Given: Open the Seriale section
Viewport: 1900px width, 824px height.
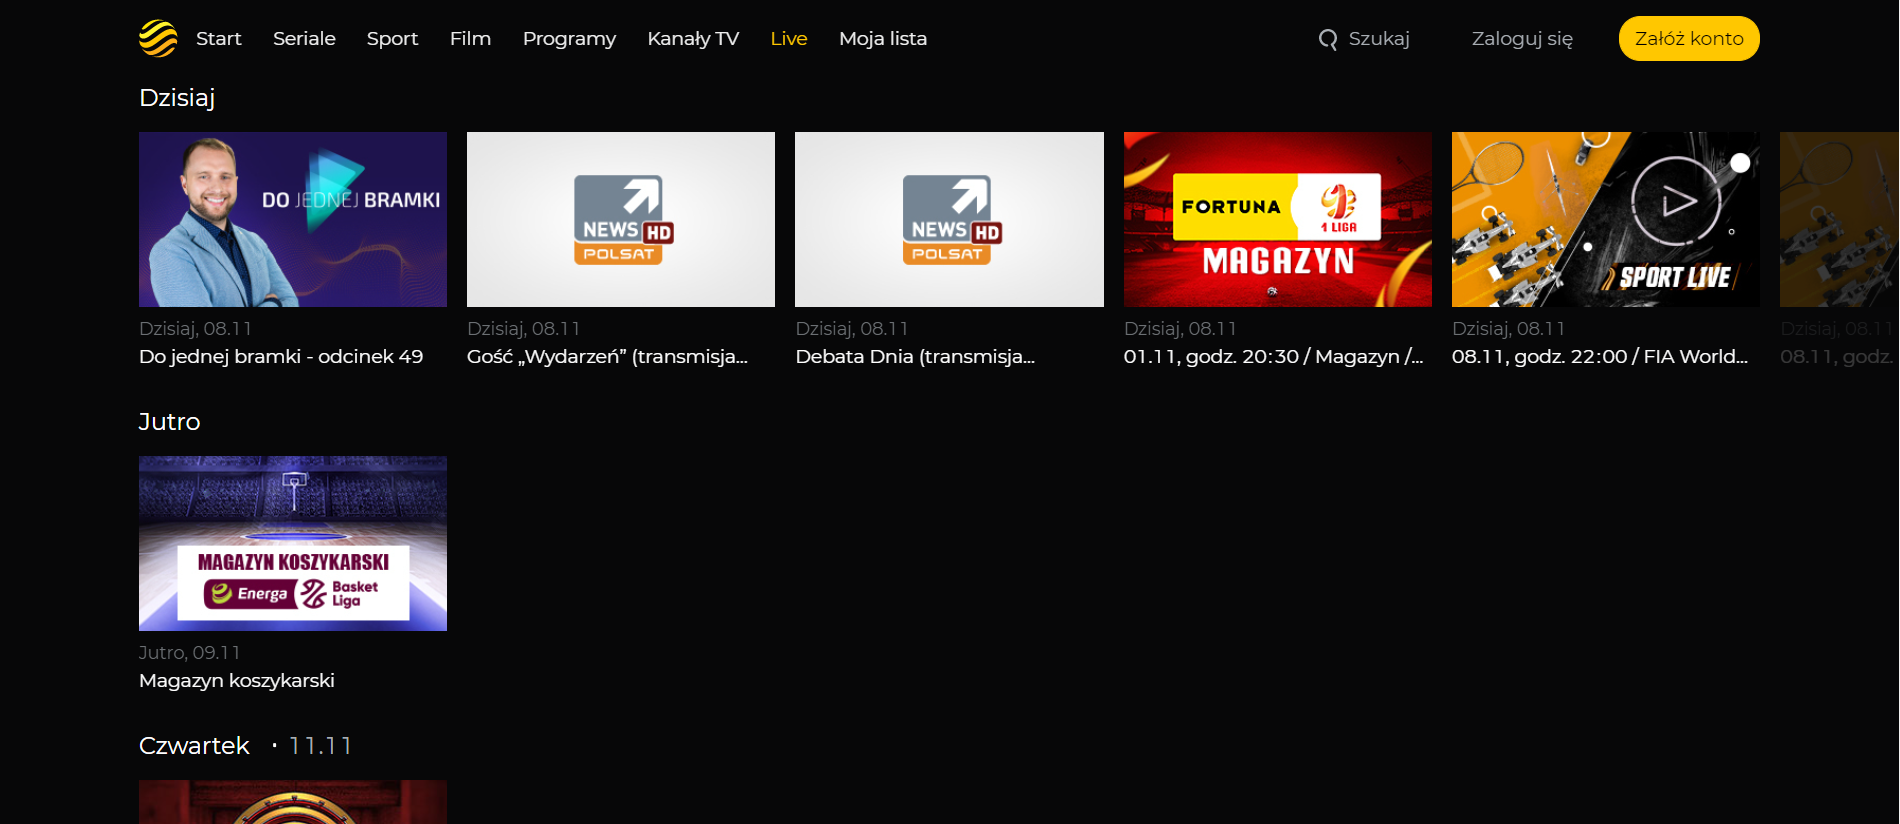Looking at the screenshot, I should [304, 39].
